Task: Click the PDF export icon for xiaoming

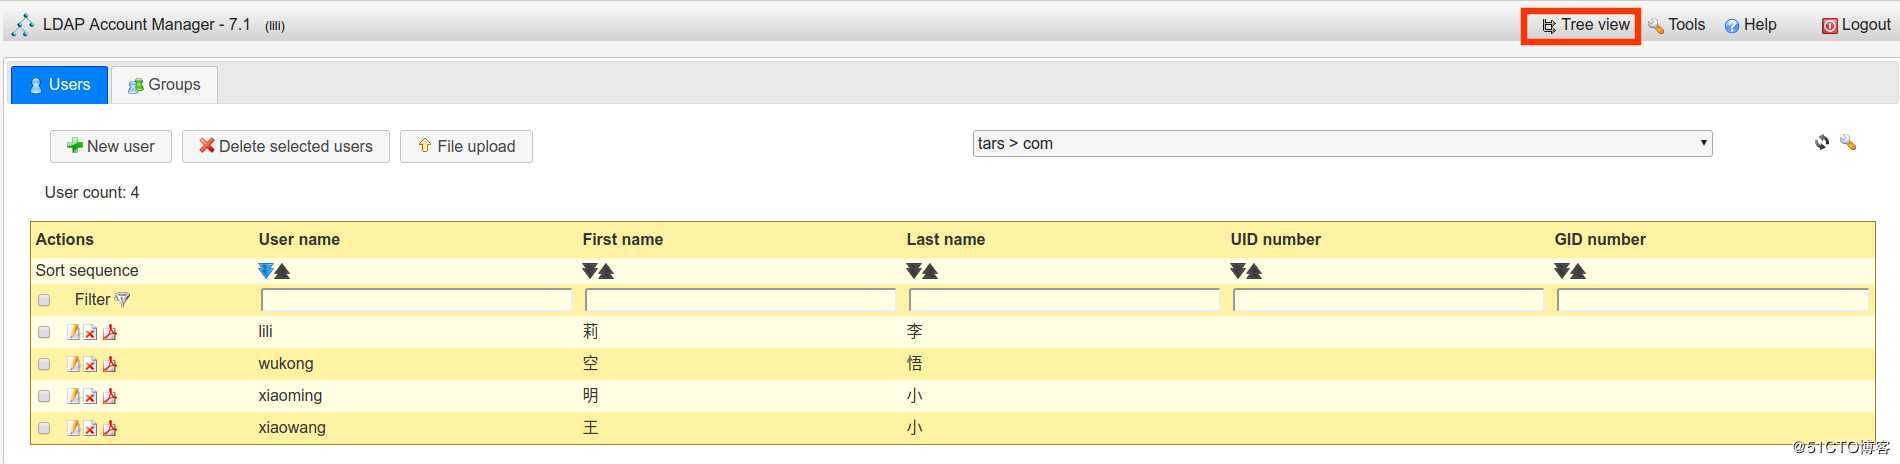Action: pos(110,396)
